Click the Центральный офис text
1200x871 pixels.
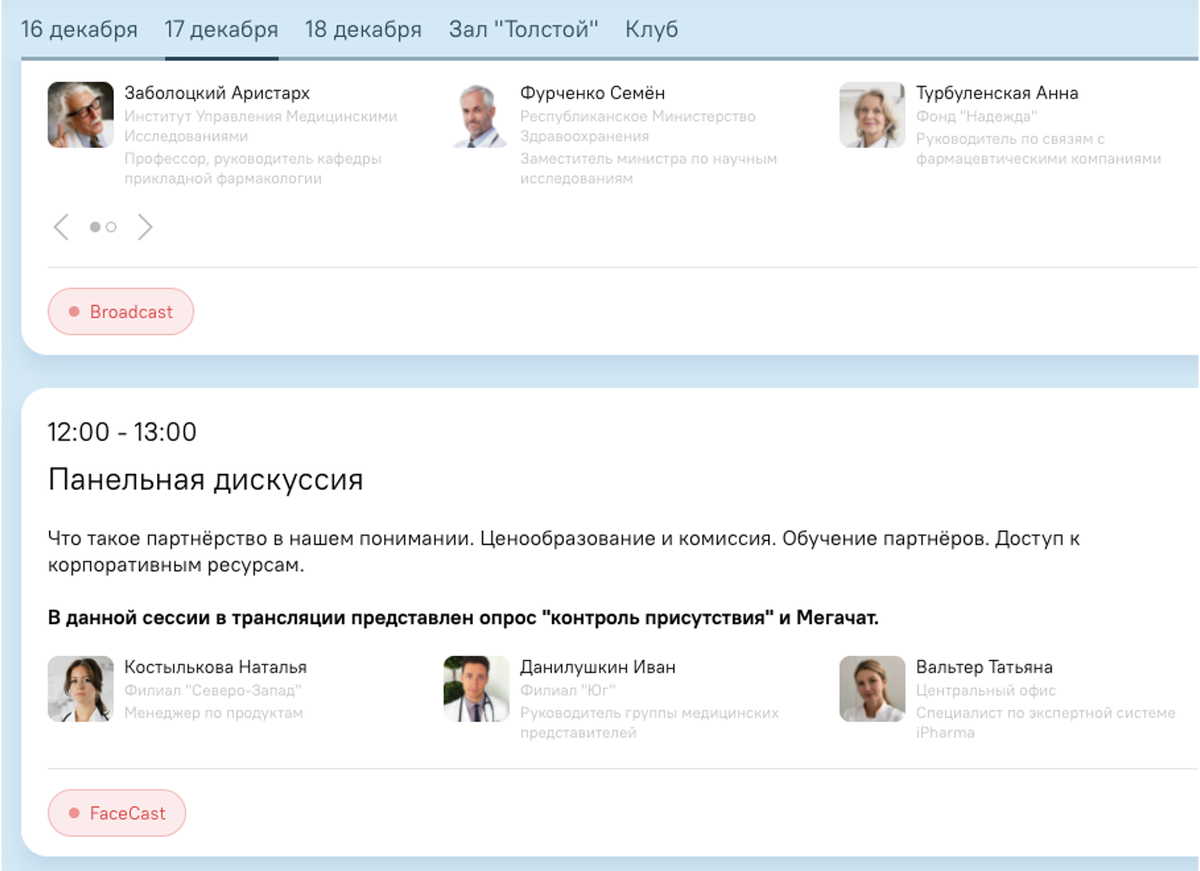pyautogui.click(x=985, y=691)
